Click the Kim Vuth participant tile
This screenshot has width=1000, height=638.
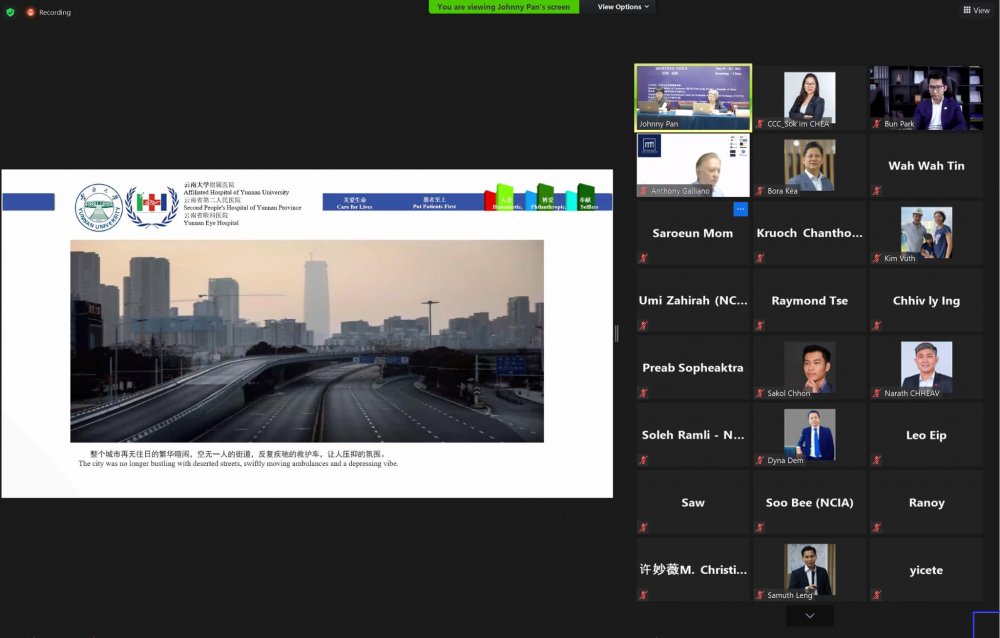(x=926, y=232)
